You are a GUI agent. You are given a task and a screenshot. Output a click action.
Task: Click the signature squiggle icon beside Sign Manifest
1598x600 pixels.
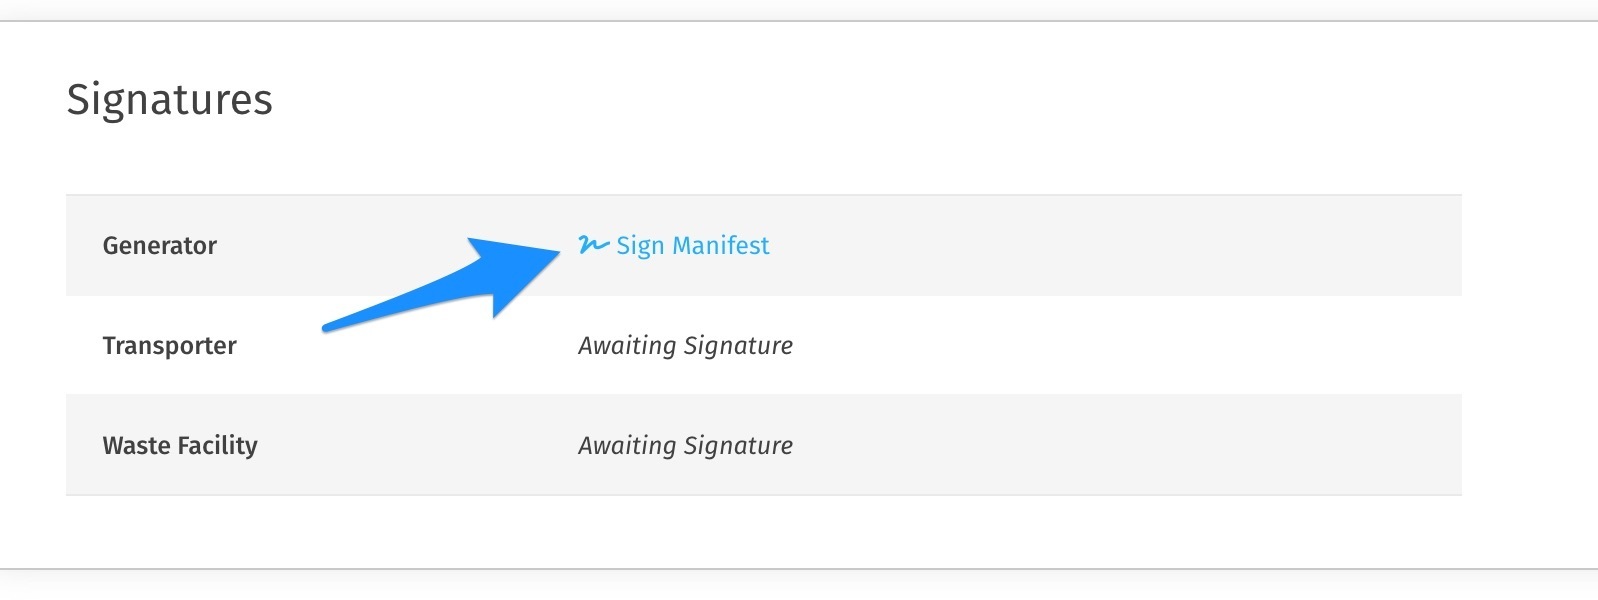point(593,244)
